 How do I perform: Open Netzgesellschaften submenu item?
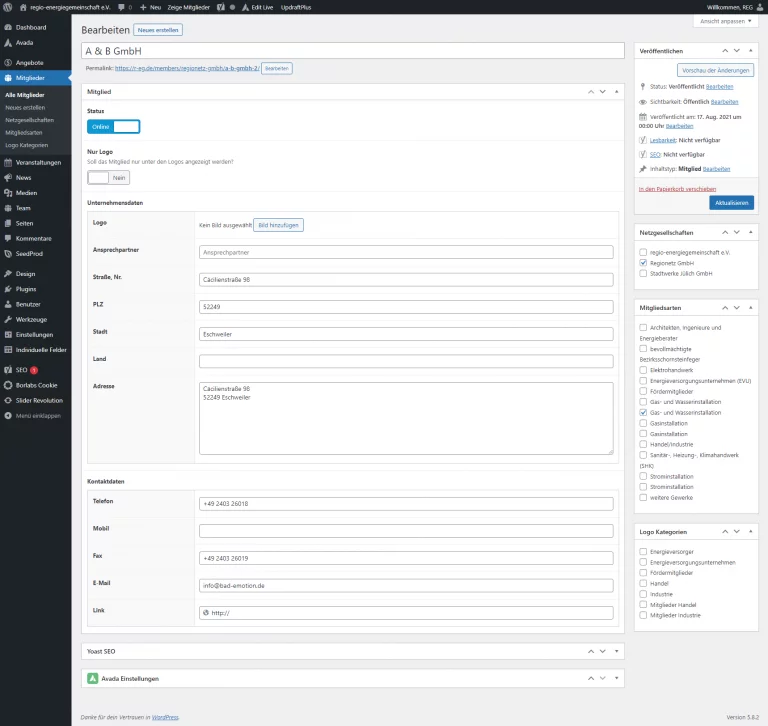(29, 120)
